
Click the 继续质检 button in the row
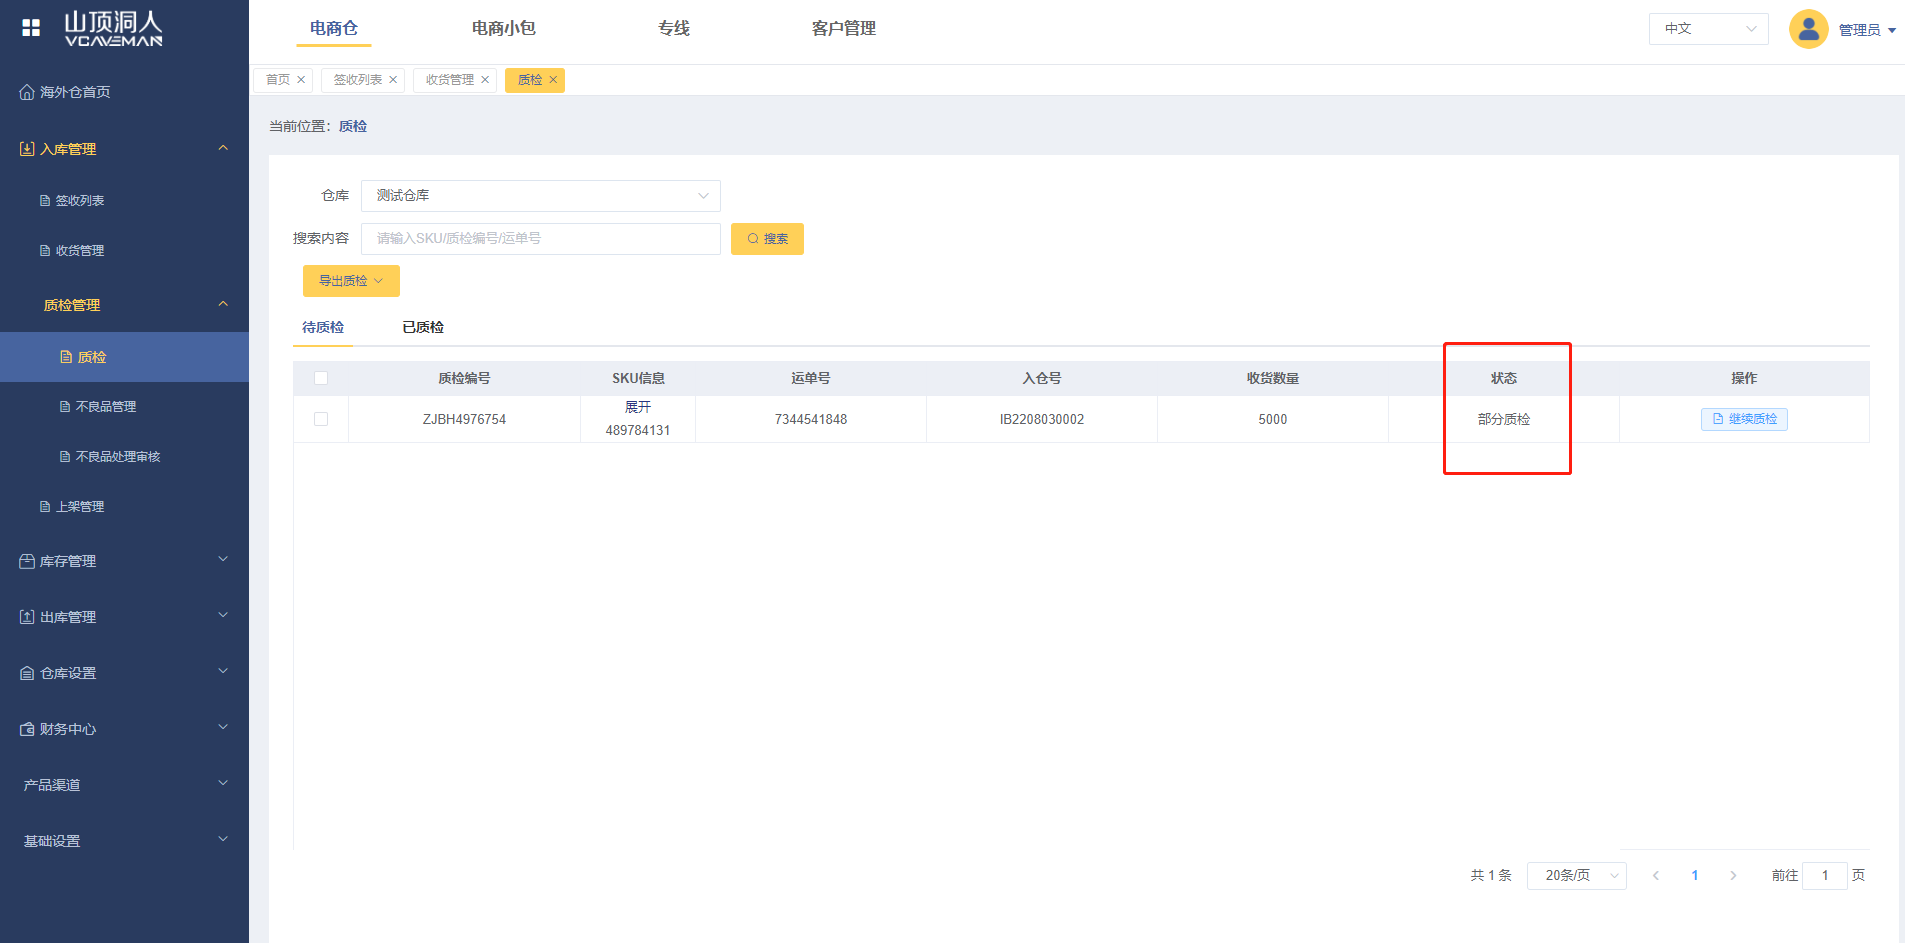pos(1744,419)
